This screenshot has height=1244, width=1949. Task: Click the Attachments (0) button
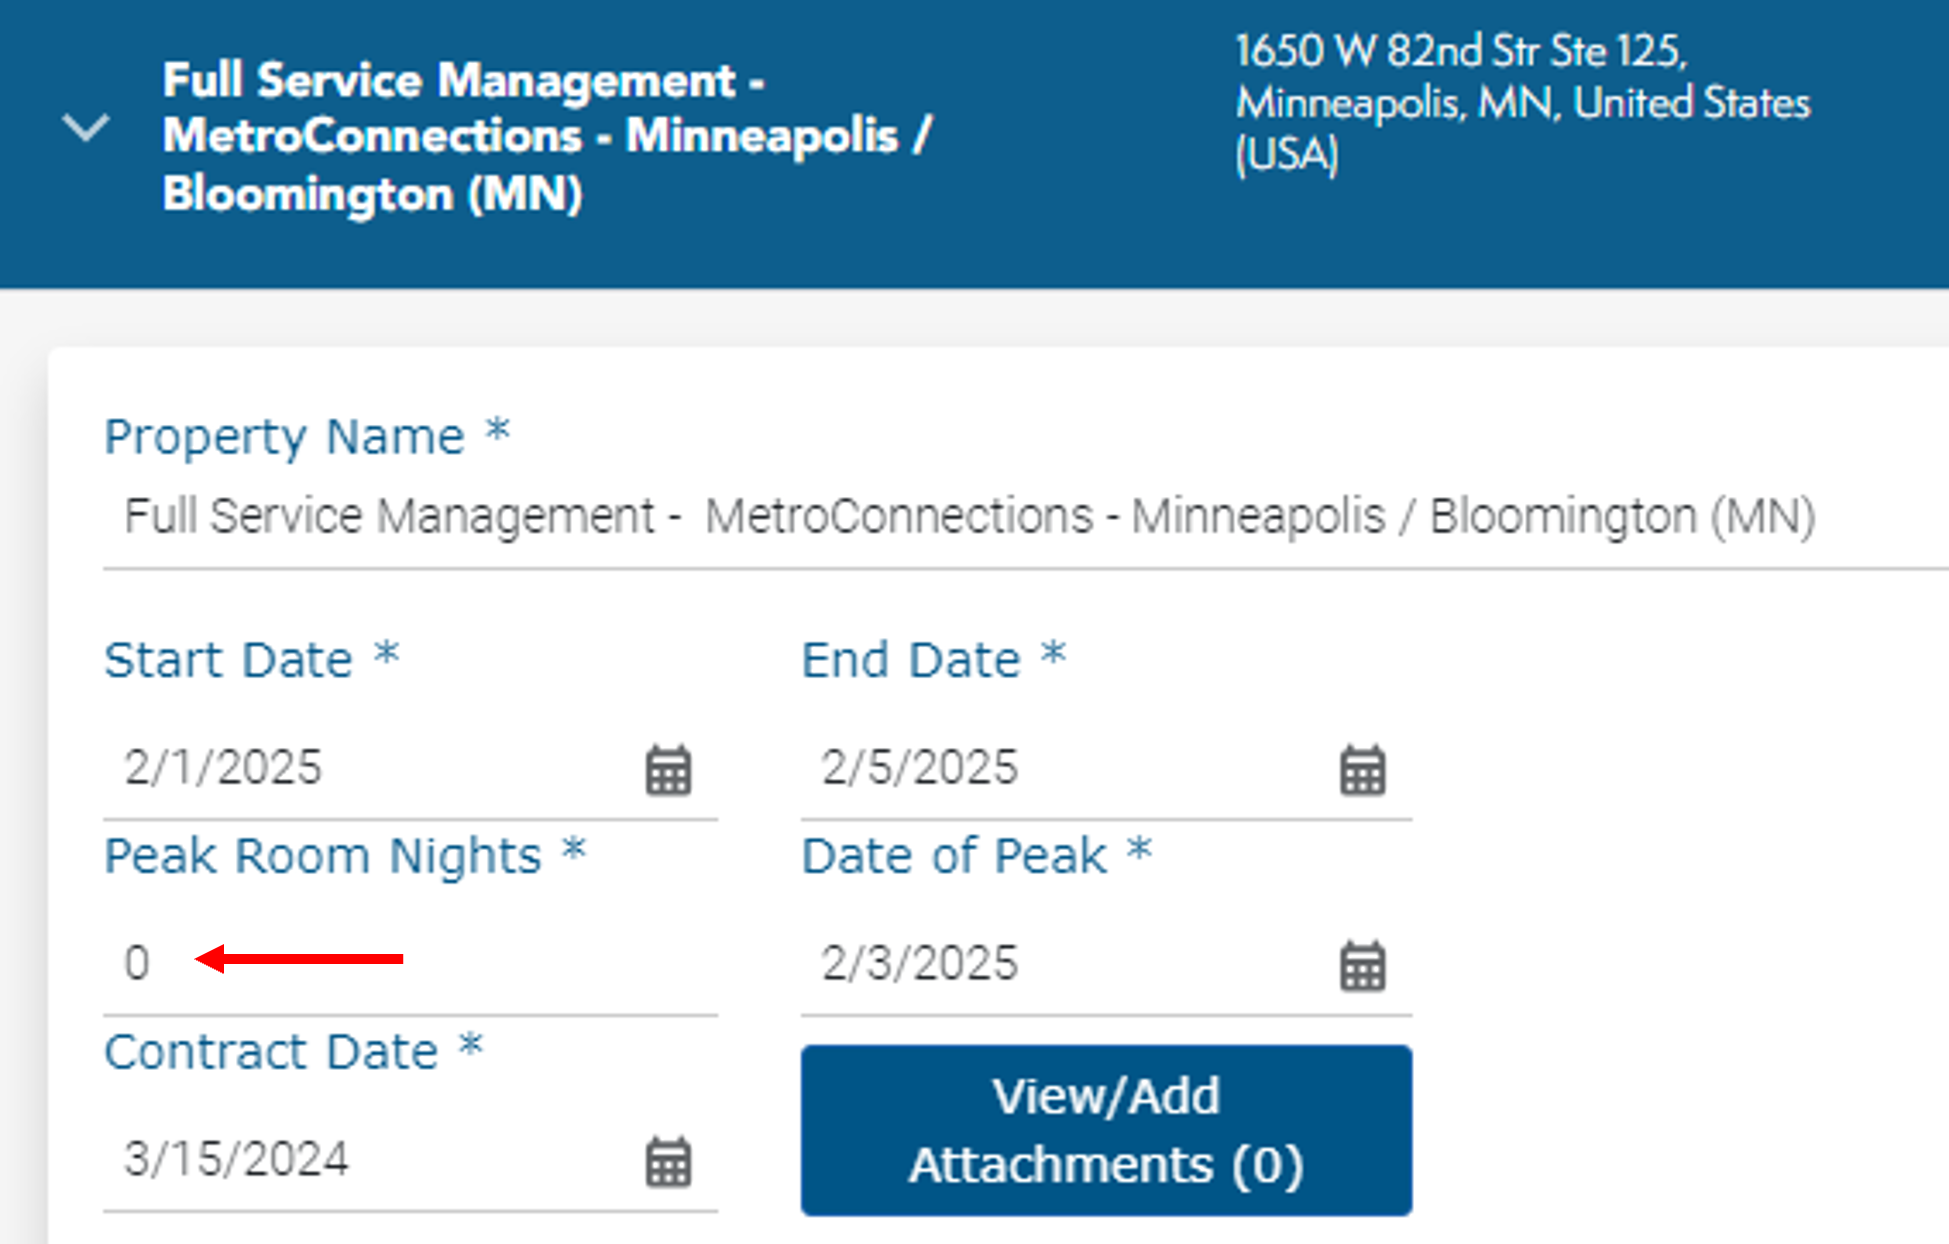pyautogui.click(x=1105, y=1129)
